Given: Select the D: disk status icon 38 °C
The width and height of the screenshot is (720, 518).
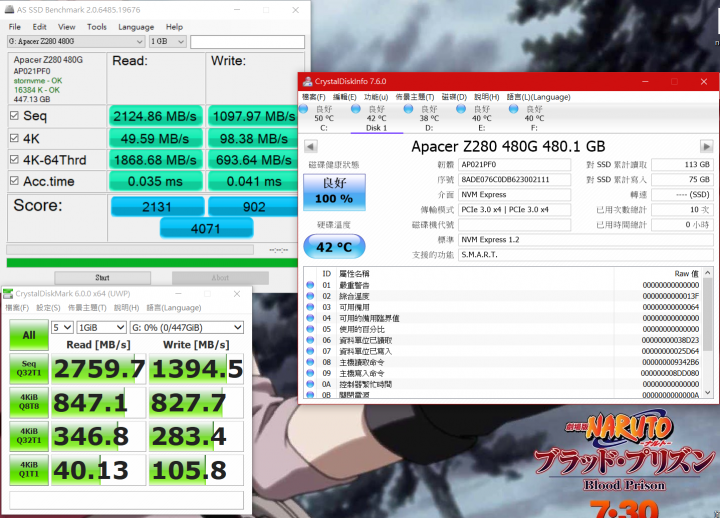Looking at the screenshot, I should click(x=408, y=109).
